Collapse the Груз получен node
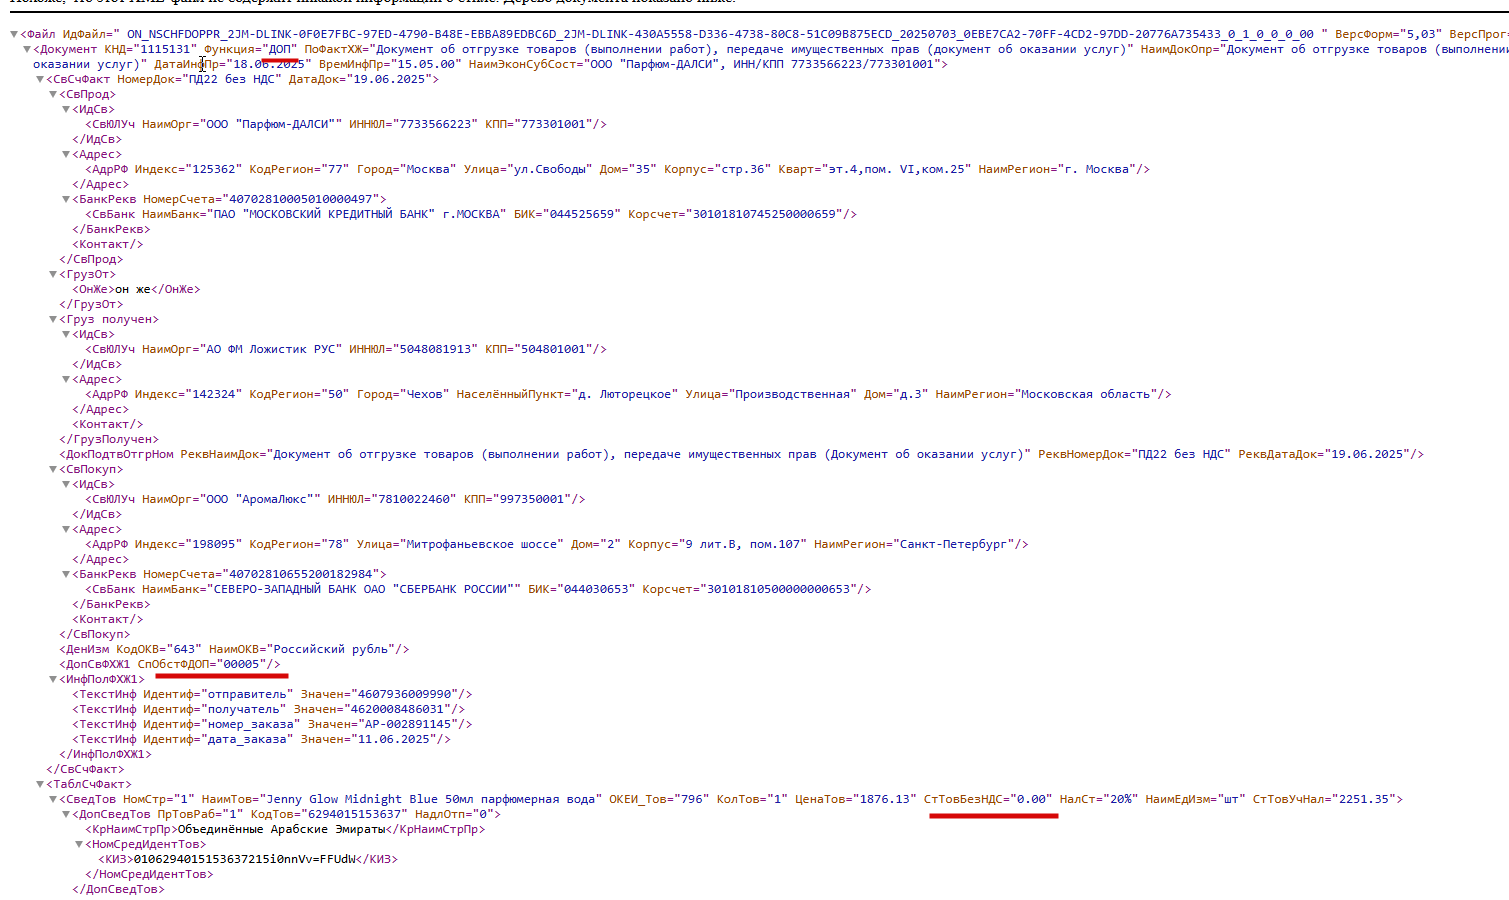 tap(53, 319)
